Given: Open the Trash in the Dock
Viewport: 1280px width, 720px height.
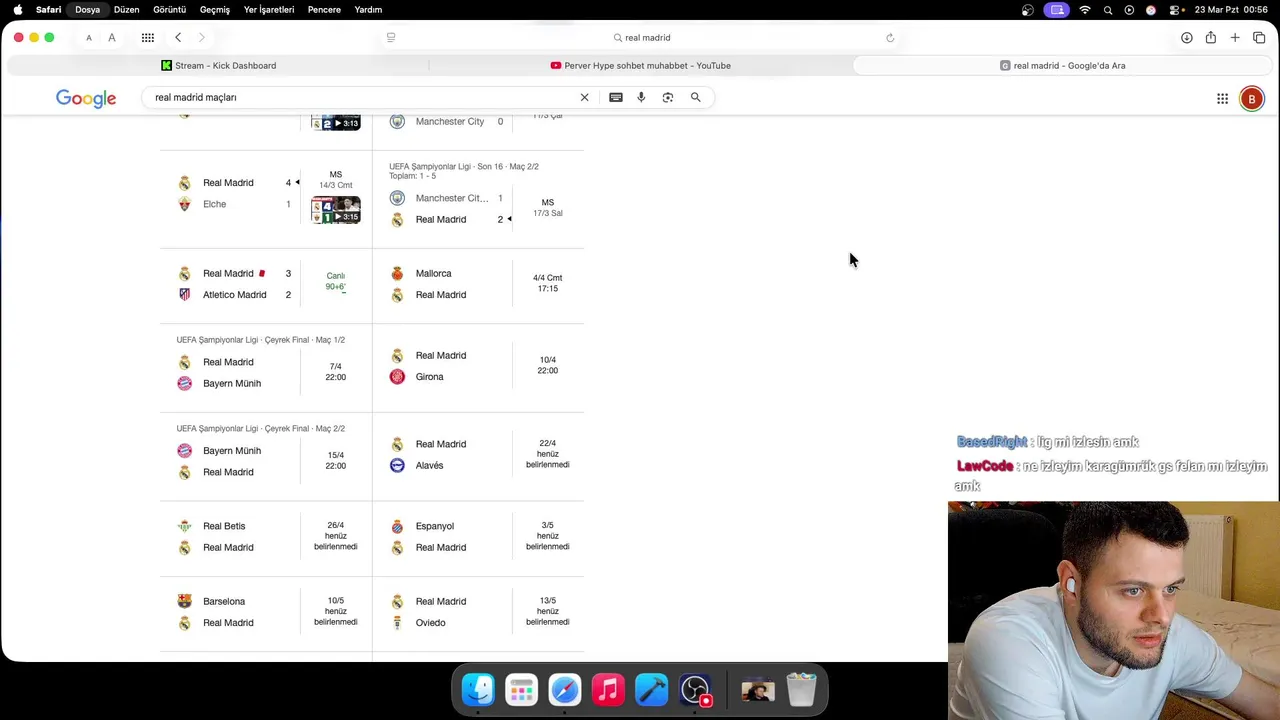Looking at the screenshot, I should (801, 690).
